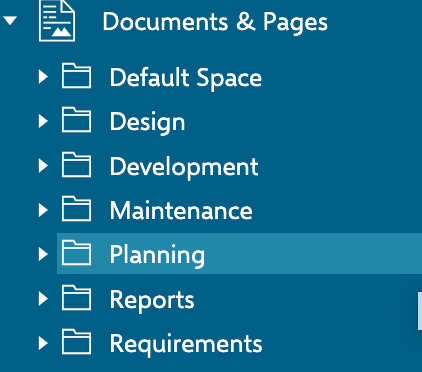The height and width of the screenshot is (372, 422).
Task: Select the Requirements label
Action: pyautogui.click(x=186, y=344)
